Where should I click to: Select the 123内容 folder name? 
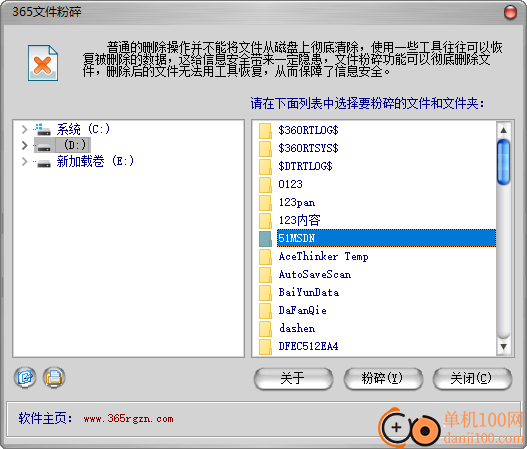pyautogui.click(x=299, y=220)
